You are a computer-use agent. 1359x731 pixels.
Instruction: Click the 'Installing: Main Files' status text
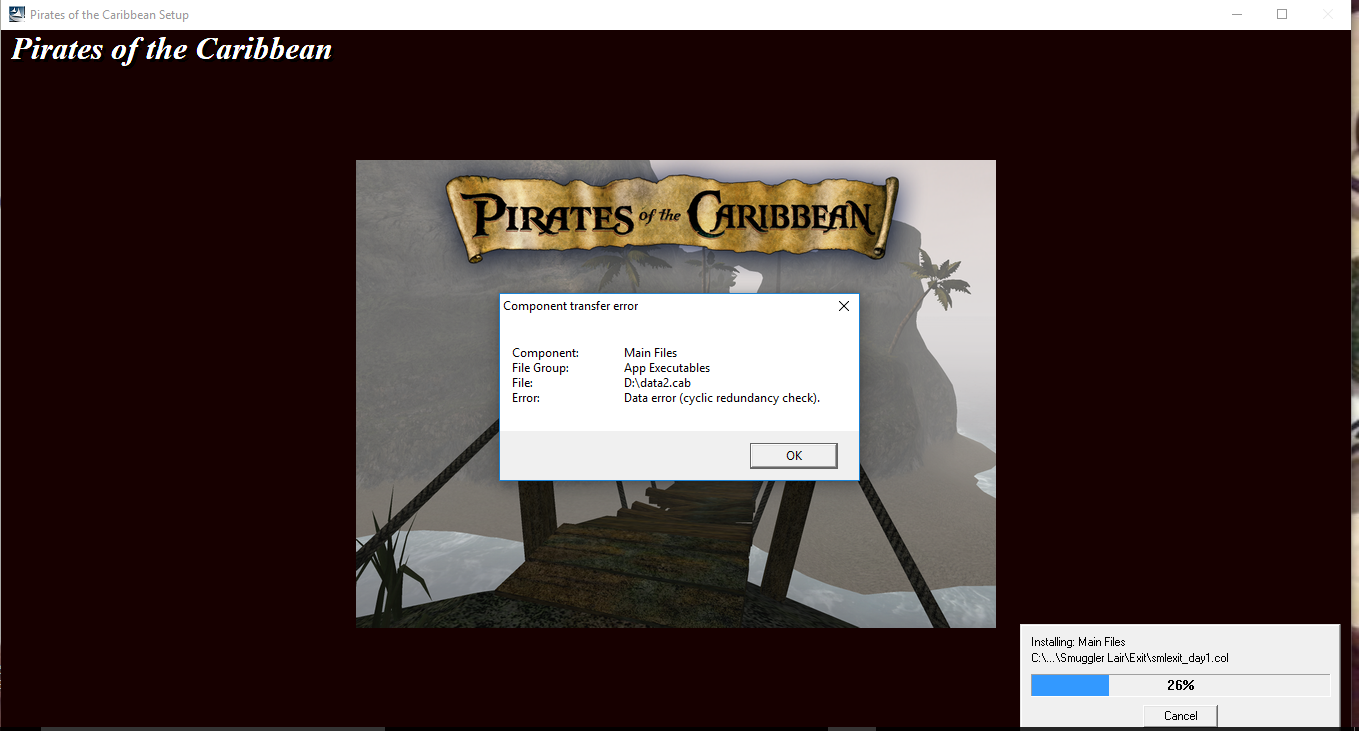pos(1078,642)
